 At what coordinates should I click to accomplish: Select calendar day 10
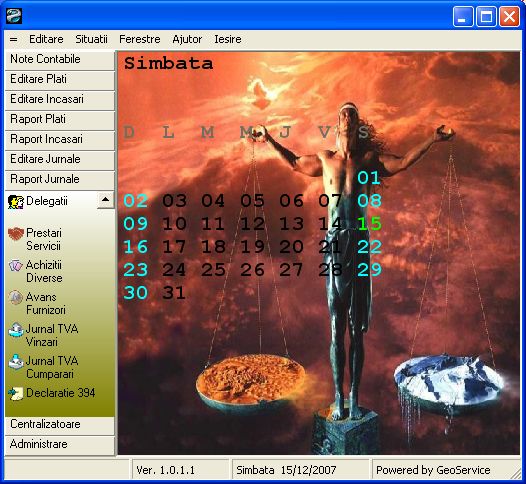174,224
